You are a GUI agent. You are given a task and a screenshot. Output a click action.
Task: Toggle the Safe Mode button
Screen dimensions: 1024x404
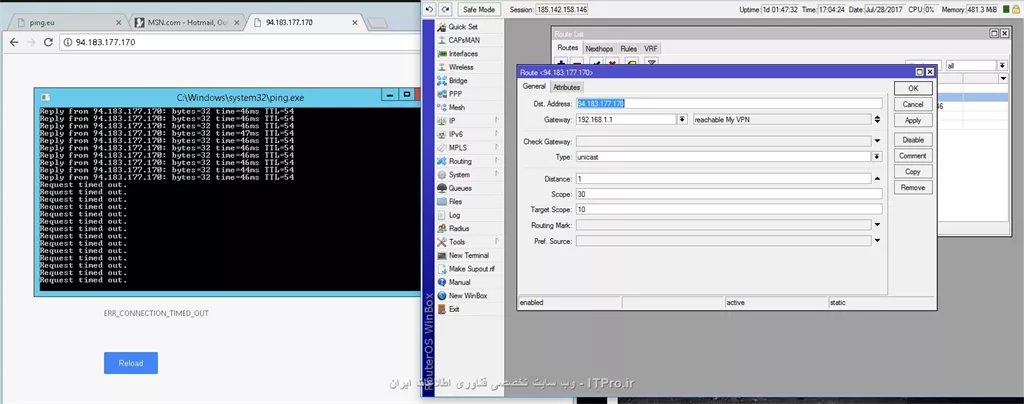tap(479, 9)
